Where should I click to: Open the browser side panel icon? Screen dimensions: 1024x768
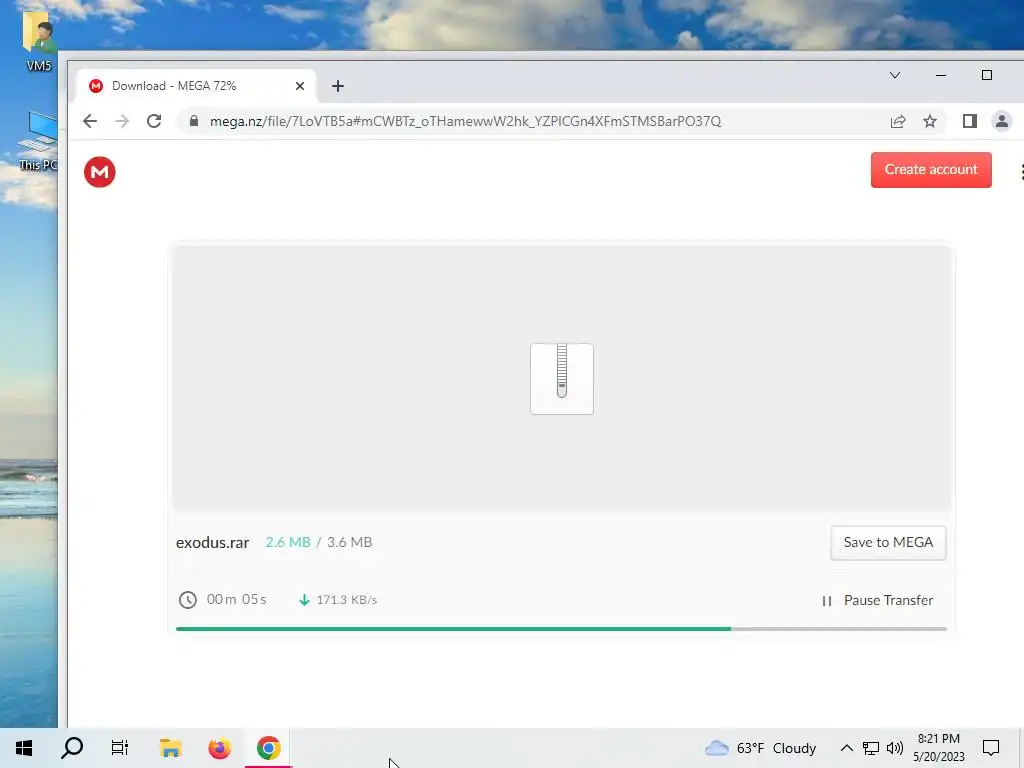[x=970, y=121]
